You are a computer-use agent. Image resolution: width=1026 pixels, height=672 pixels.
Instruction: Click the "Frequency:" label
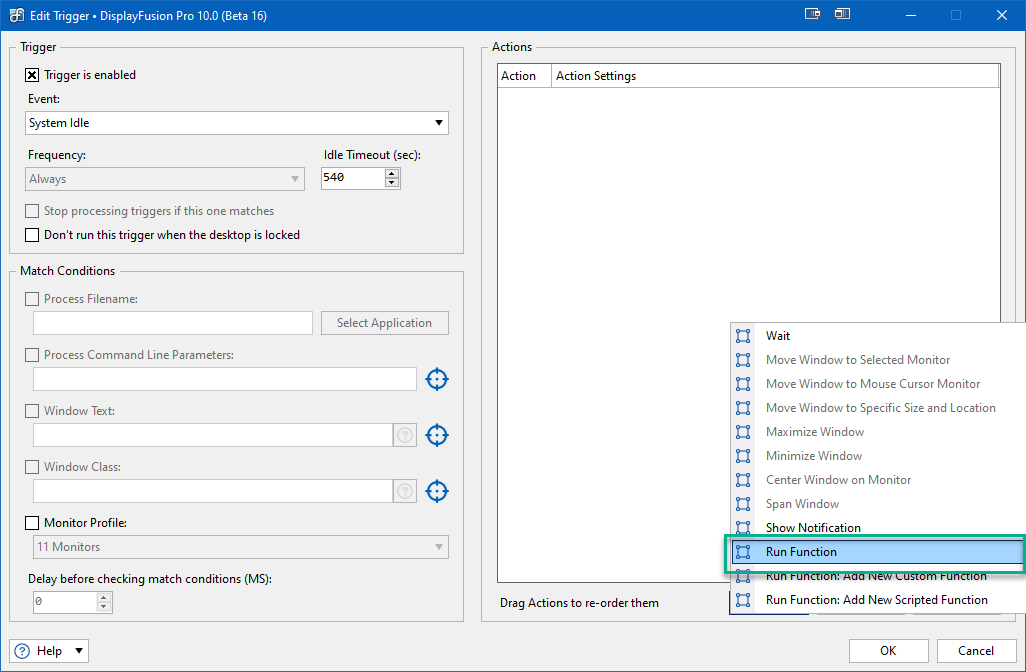(x=57, y=155)
